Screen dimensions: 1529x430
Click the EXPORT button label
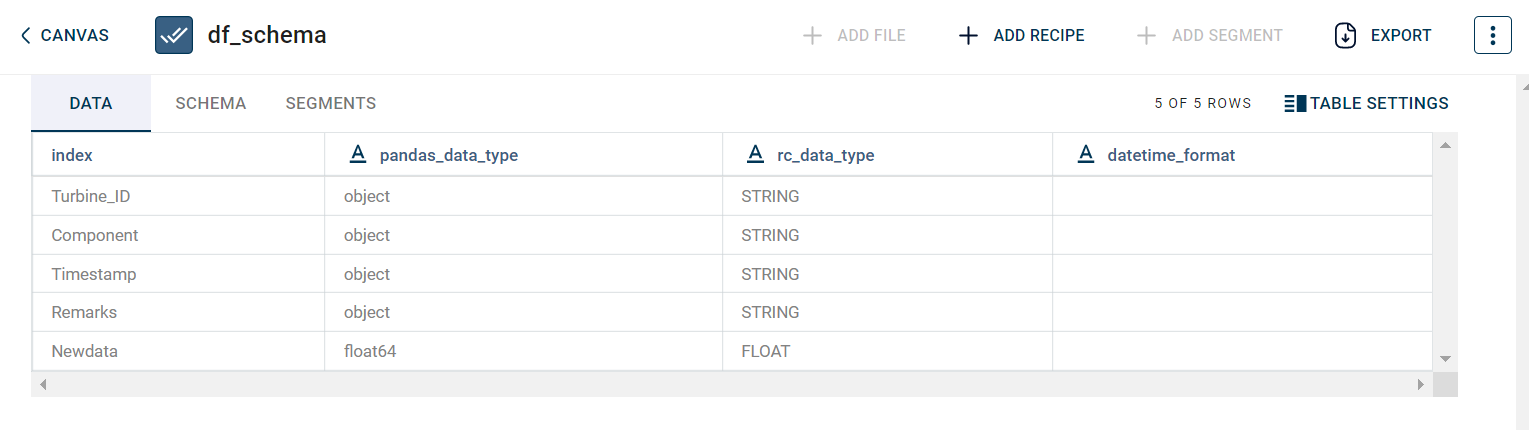(1400, 36)
